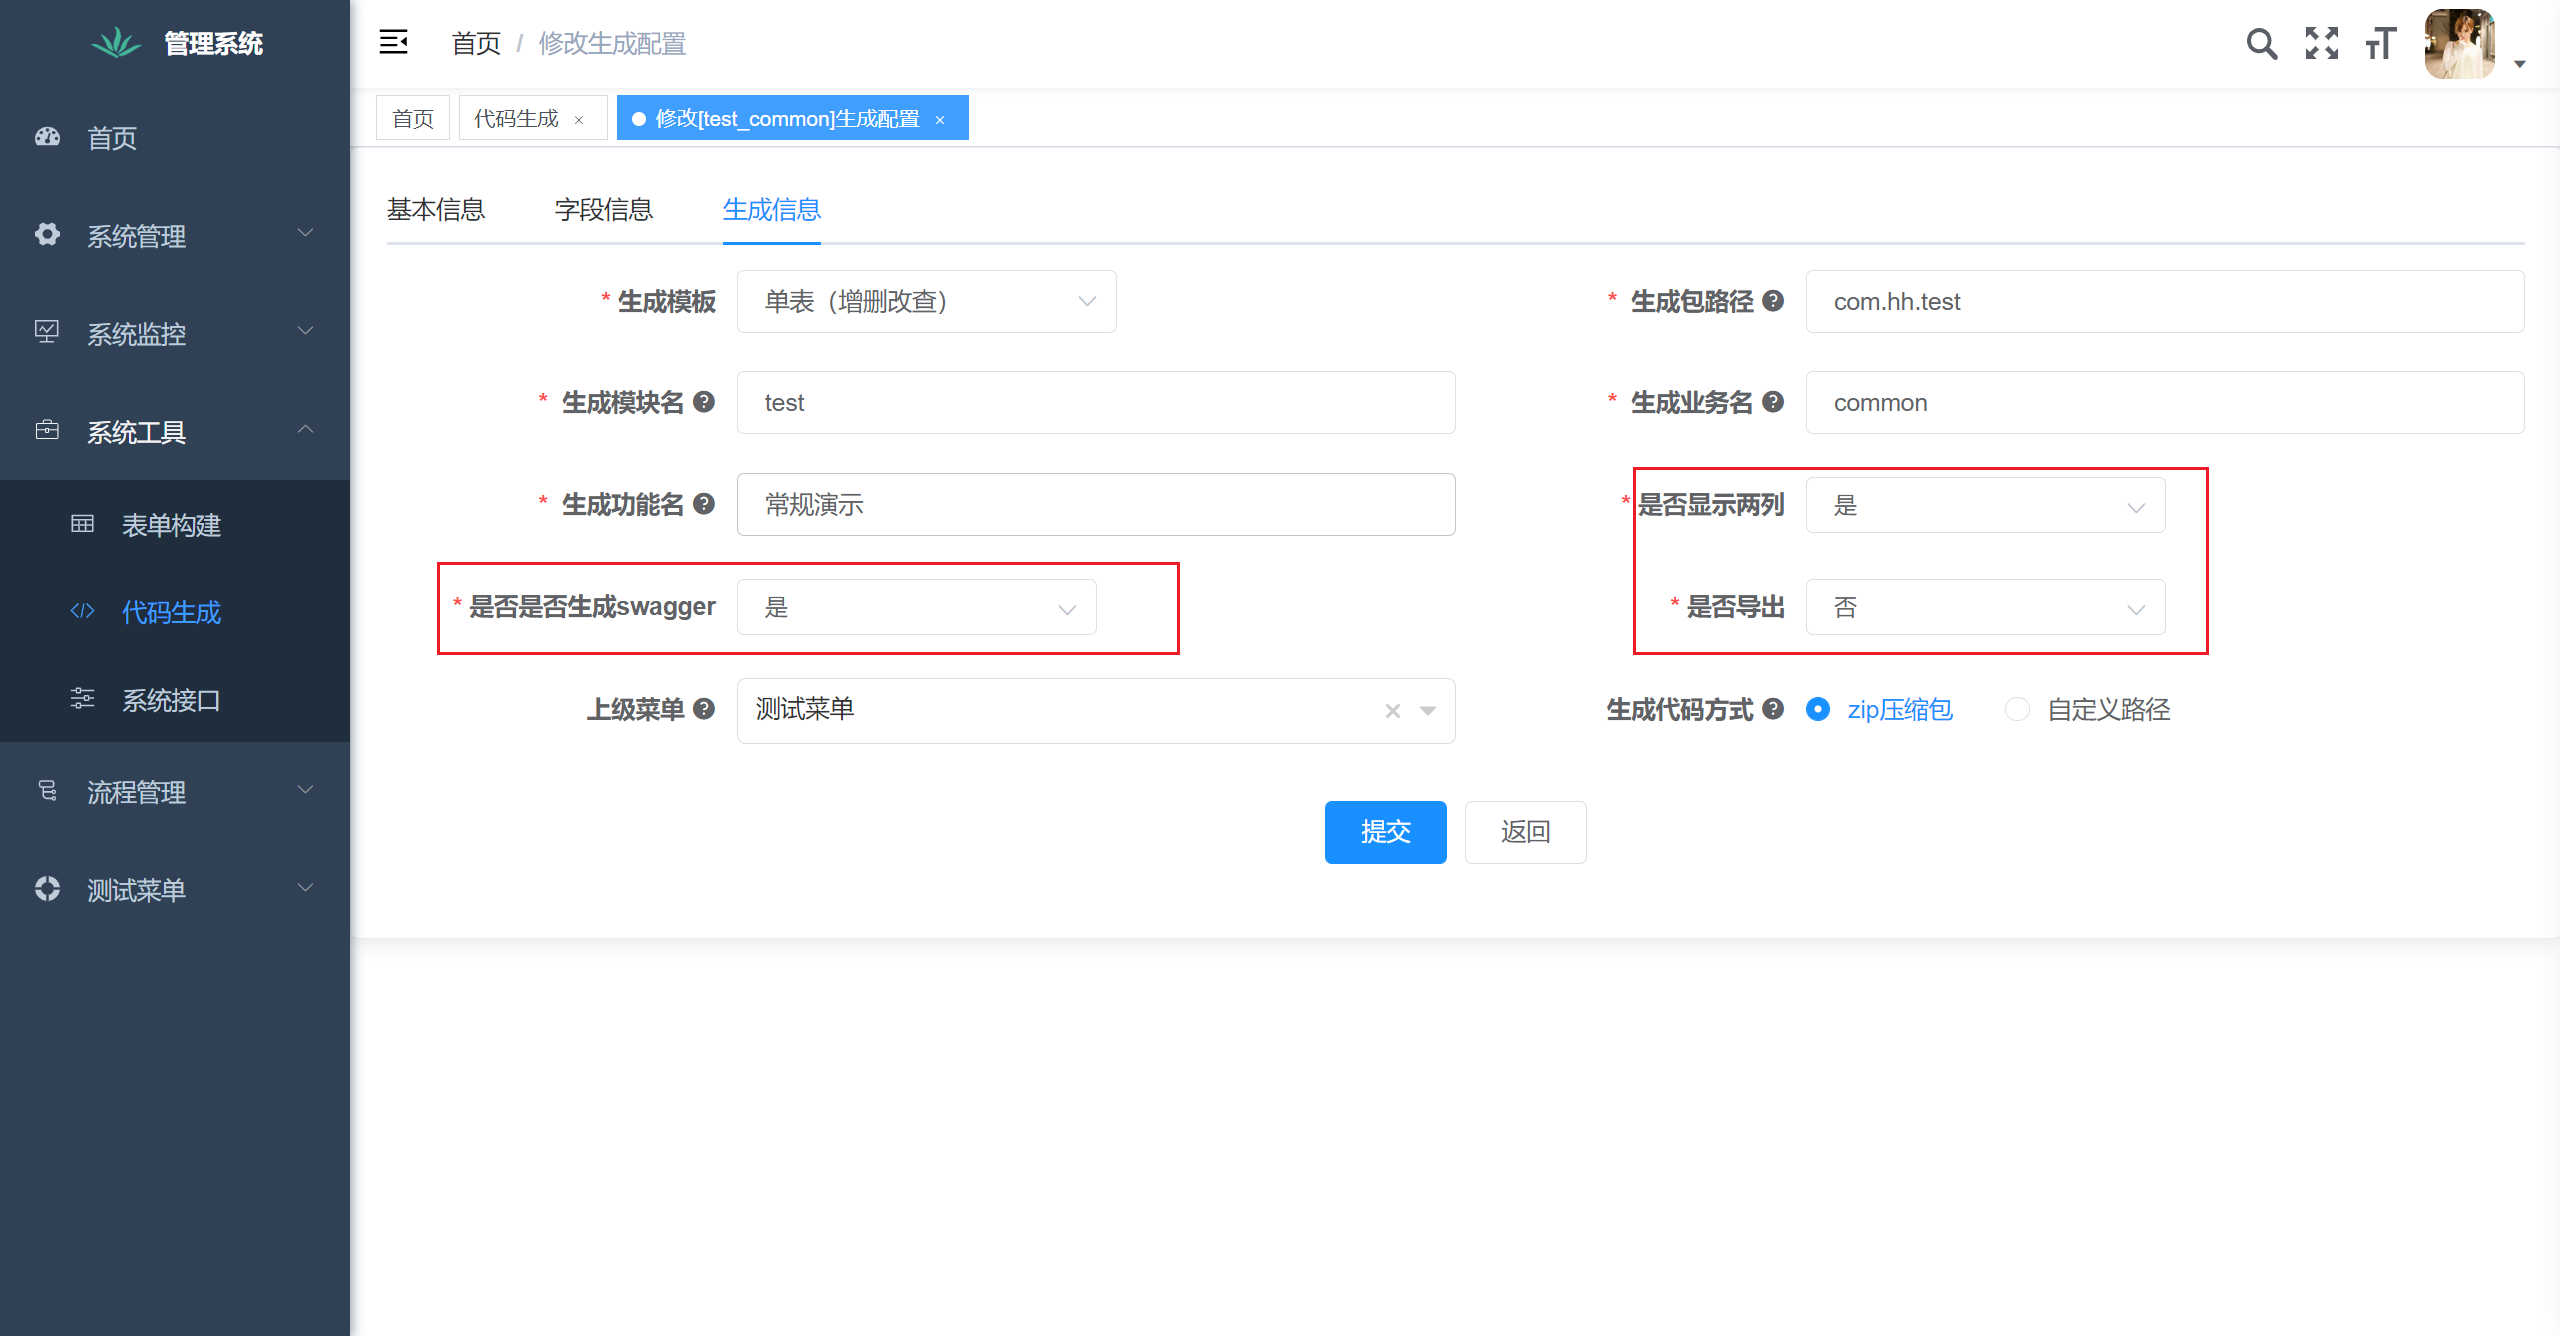2560x1336 pixels.
Task: Focus the 生成业务名 input field
Action: pos(2165,402)
